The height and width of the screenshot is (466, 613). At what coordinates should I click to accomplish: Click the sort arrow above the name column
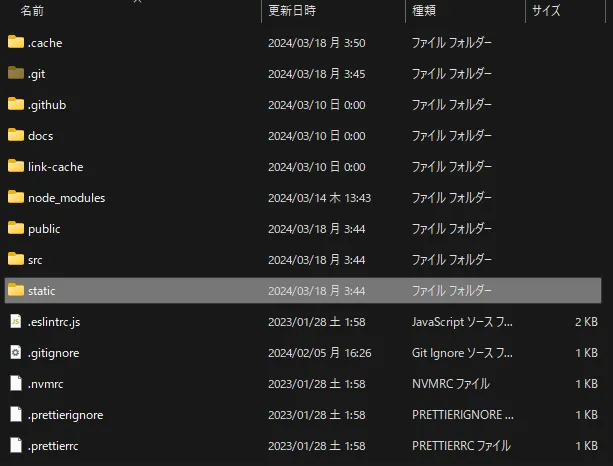(137, 2)
